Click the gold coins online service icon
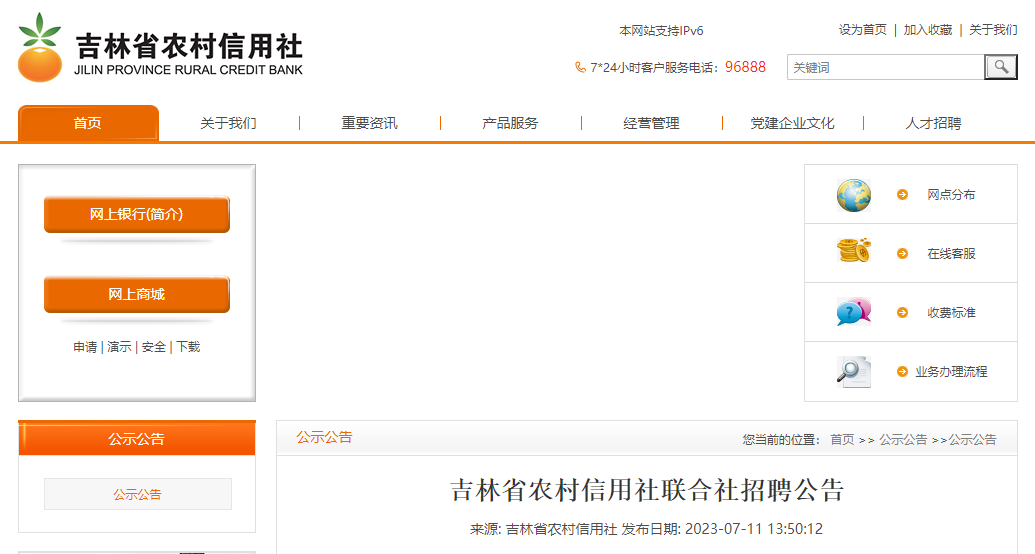Image resolution: width=1035 pixels, height=554 pixels. [x=854, y=252]
